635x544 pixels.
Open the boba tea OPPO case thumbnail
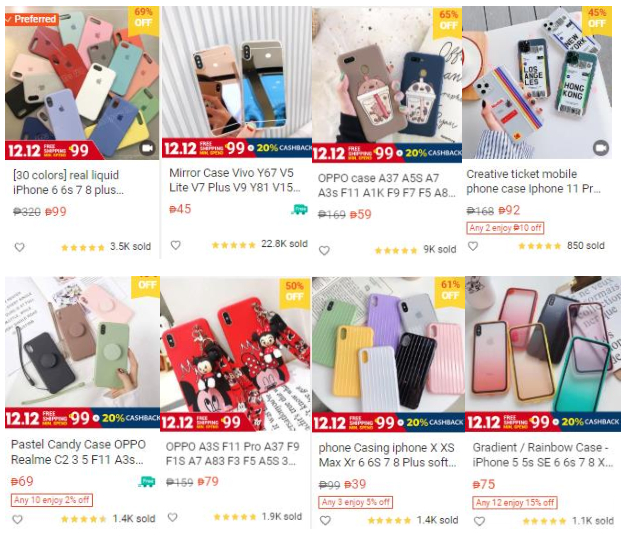pos(387,85)
